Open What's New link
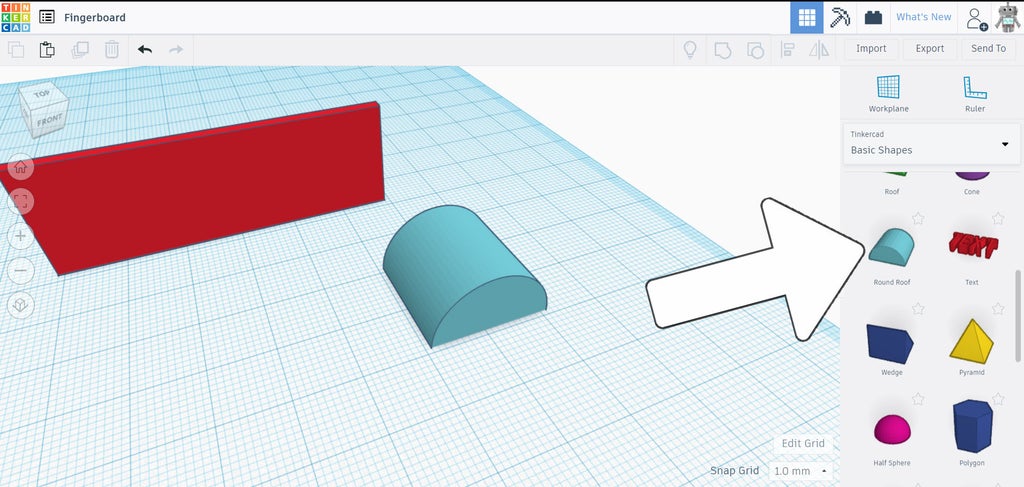 [923, 17]
